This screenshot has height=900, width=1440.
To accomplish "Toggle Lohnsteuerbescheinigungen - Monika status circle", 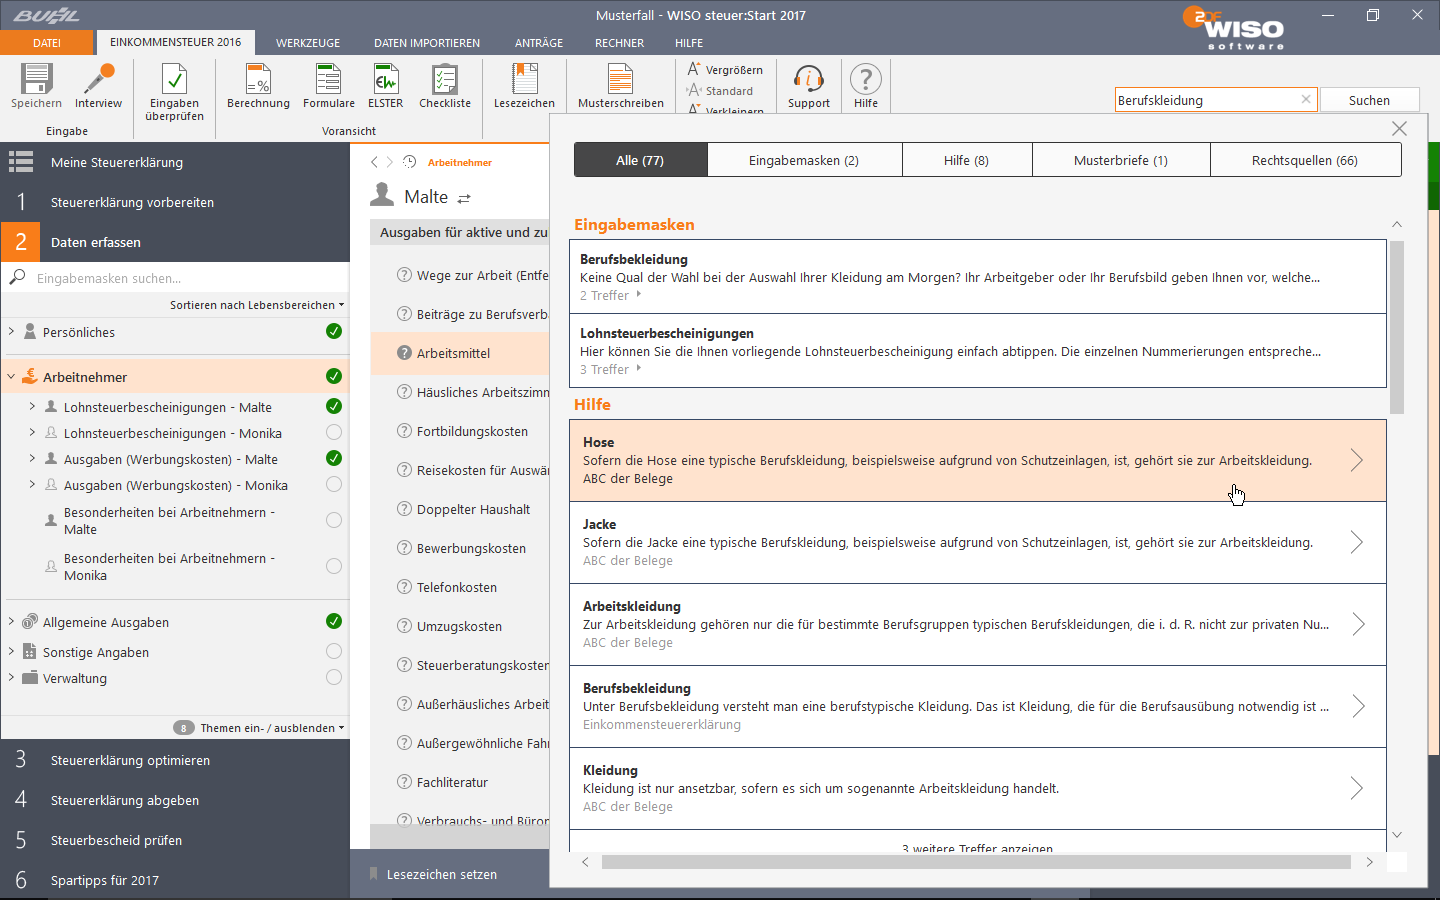I will [x=334, y=432].
